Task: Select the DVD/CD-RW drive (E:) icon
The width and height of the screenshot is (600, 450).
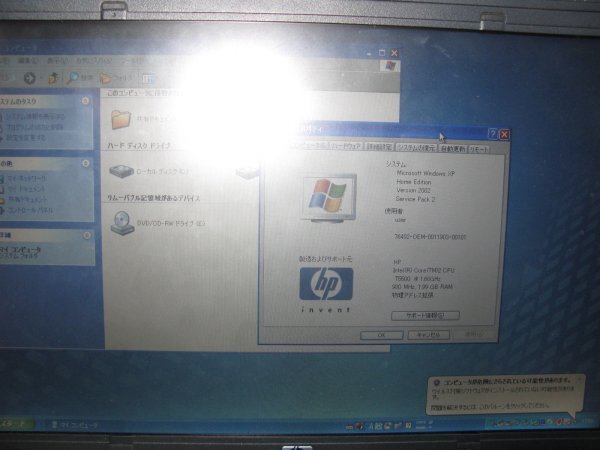Action: coord(122,223)
